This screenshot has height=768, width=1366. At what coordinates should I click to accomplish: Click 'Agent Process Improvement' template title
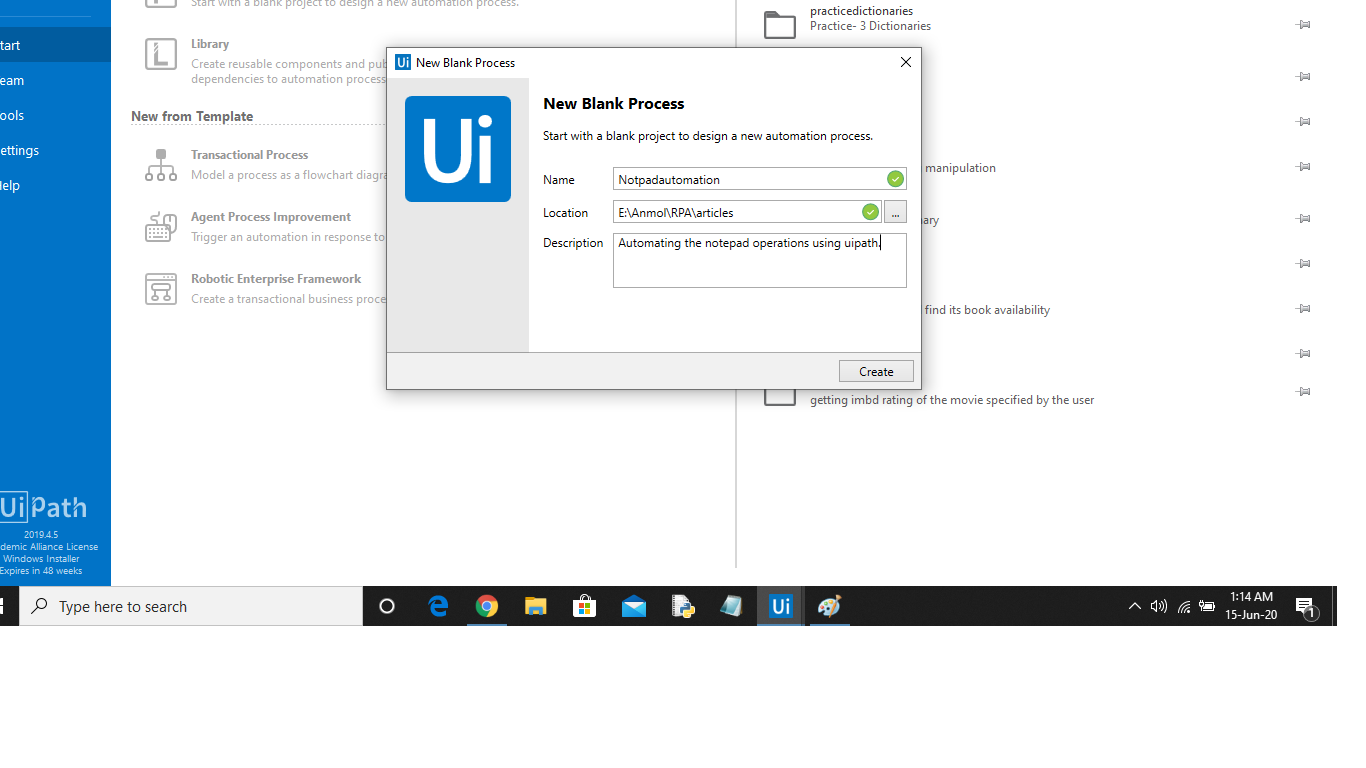(271, 217)
